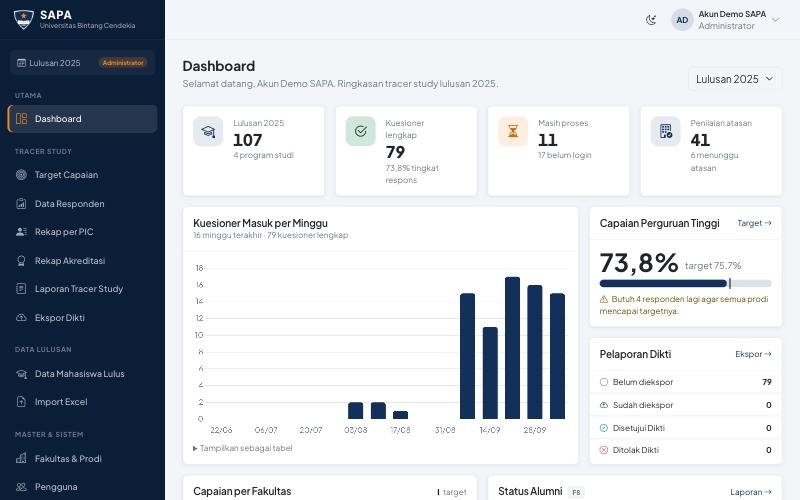Screen dimensions: 800x500
Task: Click the Administrator role badge
Action: pos(123,63)
